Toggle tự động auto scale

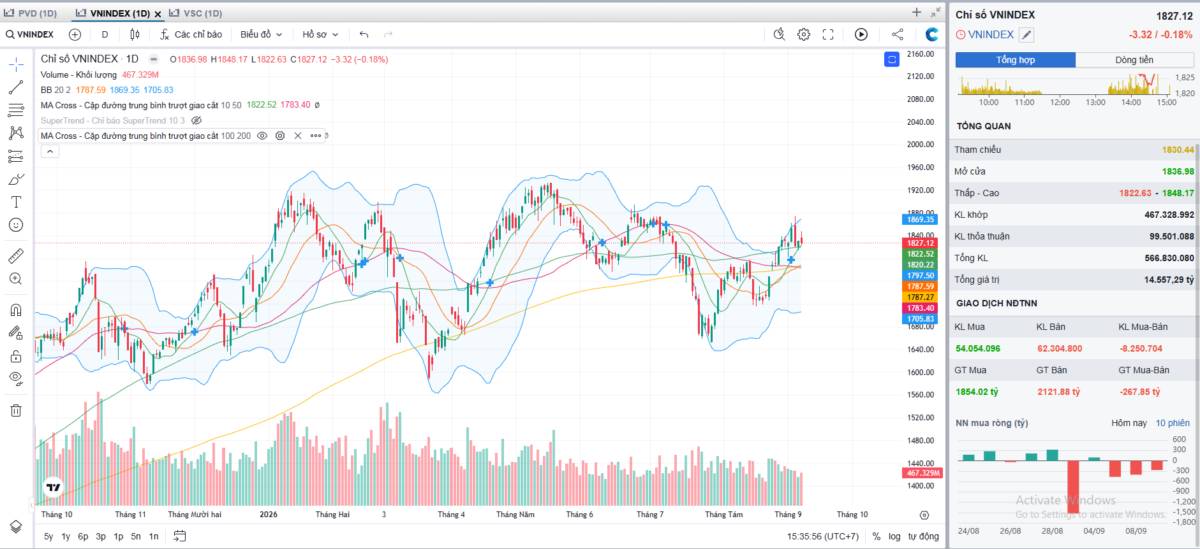click(923, 536)
